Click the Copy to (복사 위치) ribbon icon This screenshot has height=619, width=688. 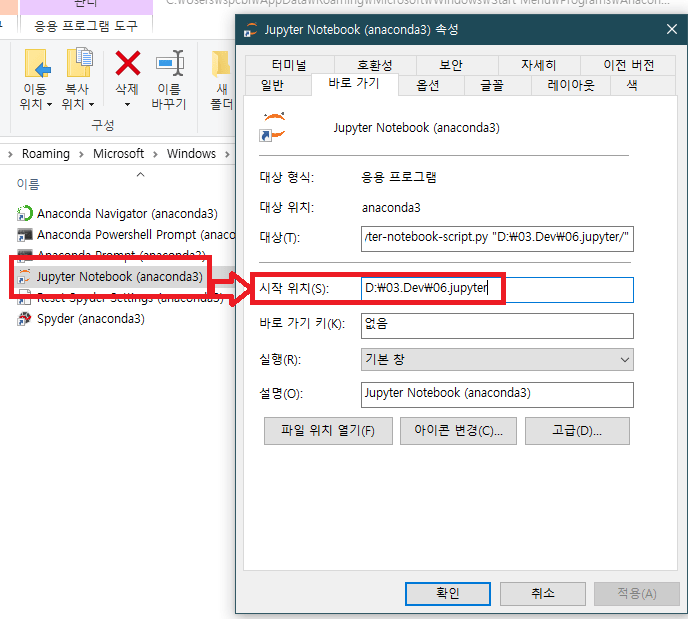79,63
